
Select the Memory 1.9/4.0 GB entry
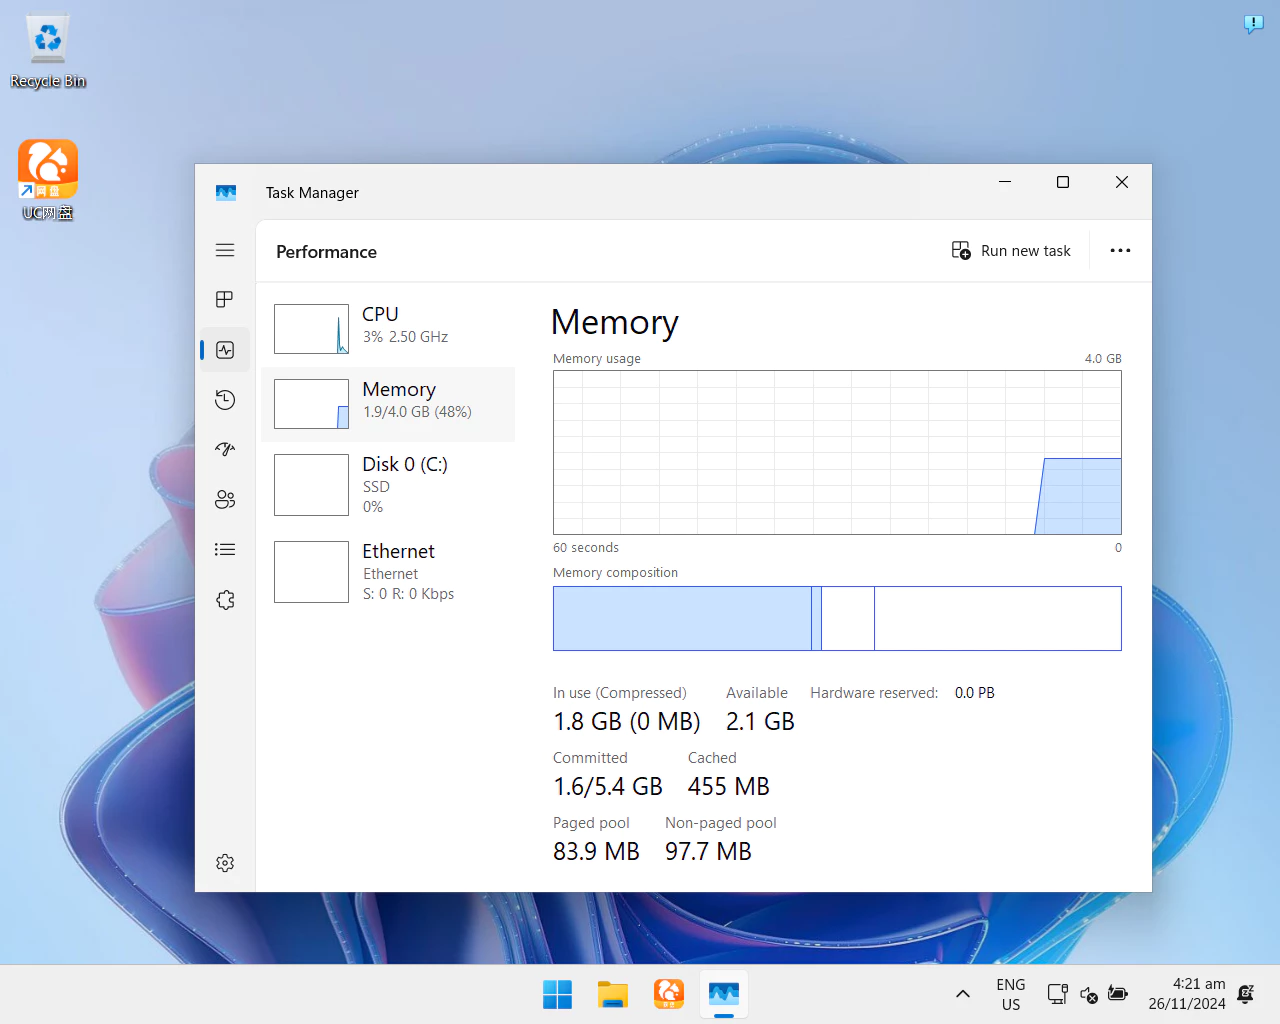388,404
